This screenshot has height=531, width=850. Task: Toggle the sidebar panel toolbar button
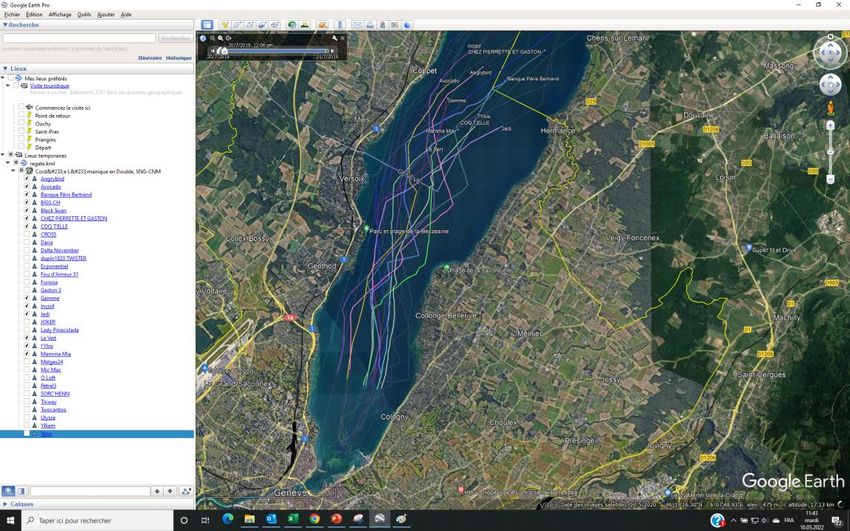pyautogui.click(x=207, y=24)
